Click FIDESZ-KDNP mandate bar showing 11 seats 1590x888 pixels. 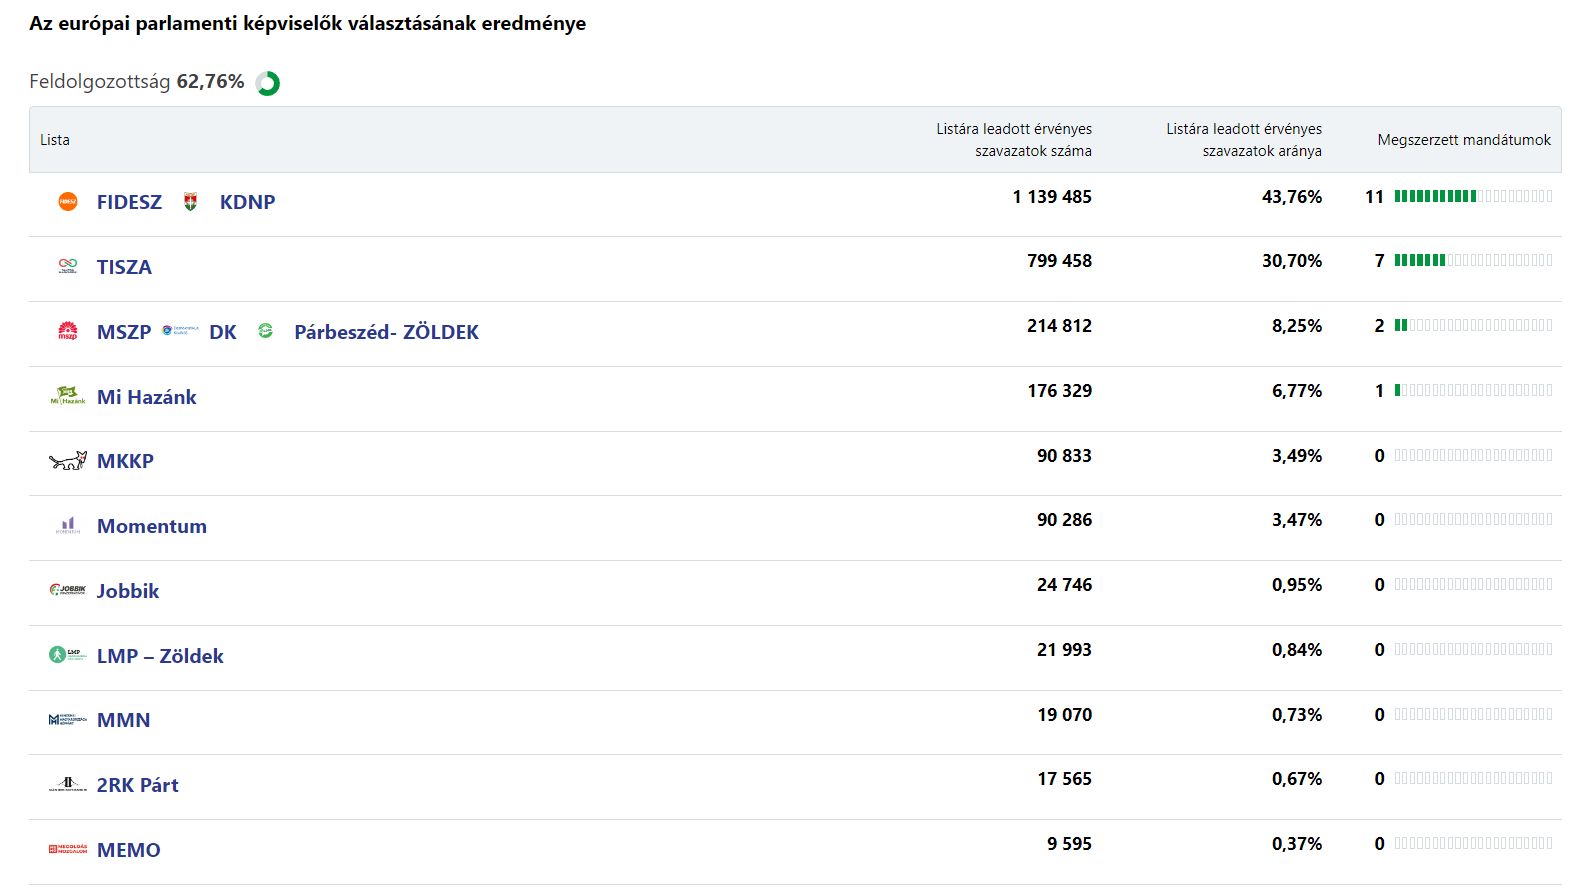(1473, 196)
